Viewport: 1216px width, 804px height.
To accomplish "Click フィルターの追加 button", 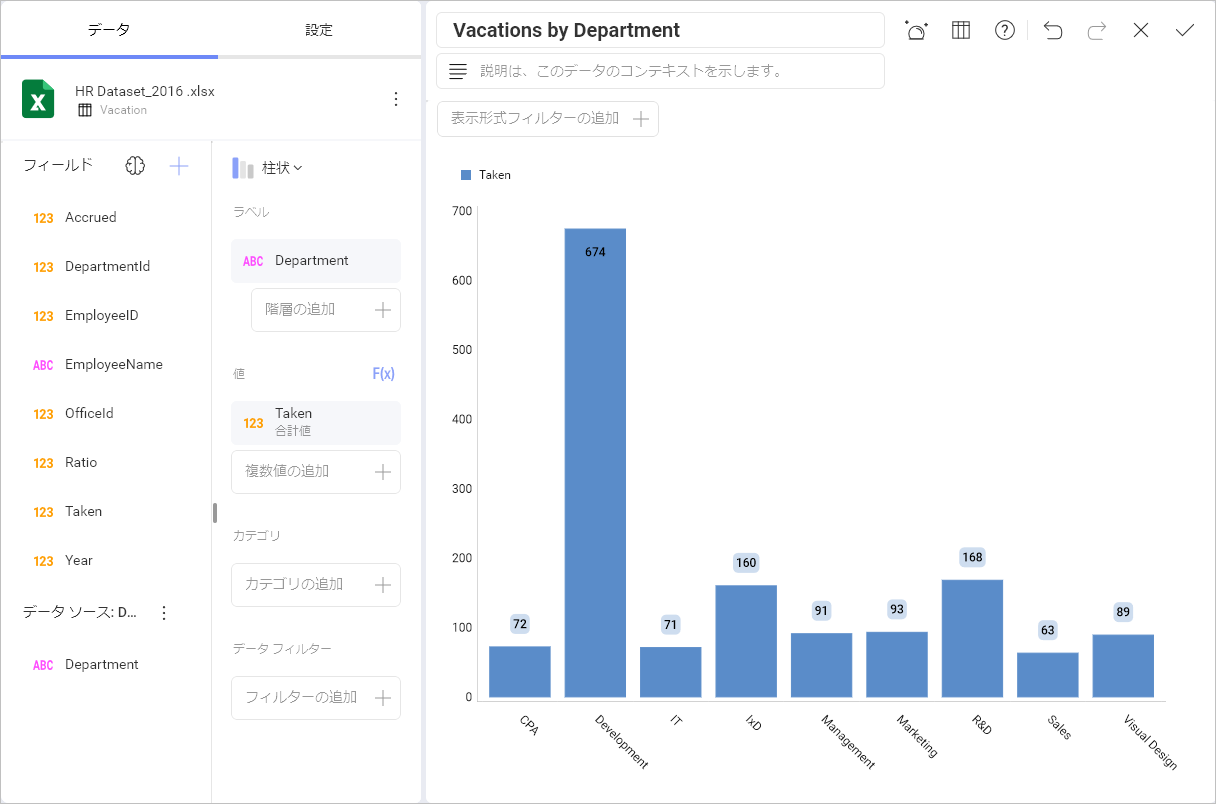I will click(316, 698).
